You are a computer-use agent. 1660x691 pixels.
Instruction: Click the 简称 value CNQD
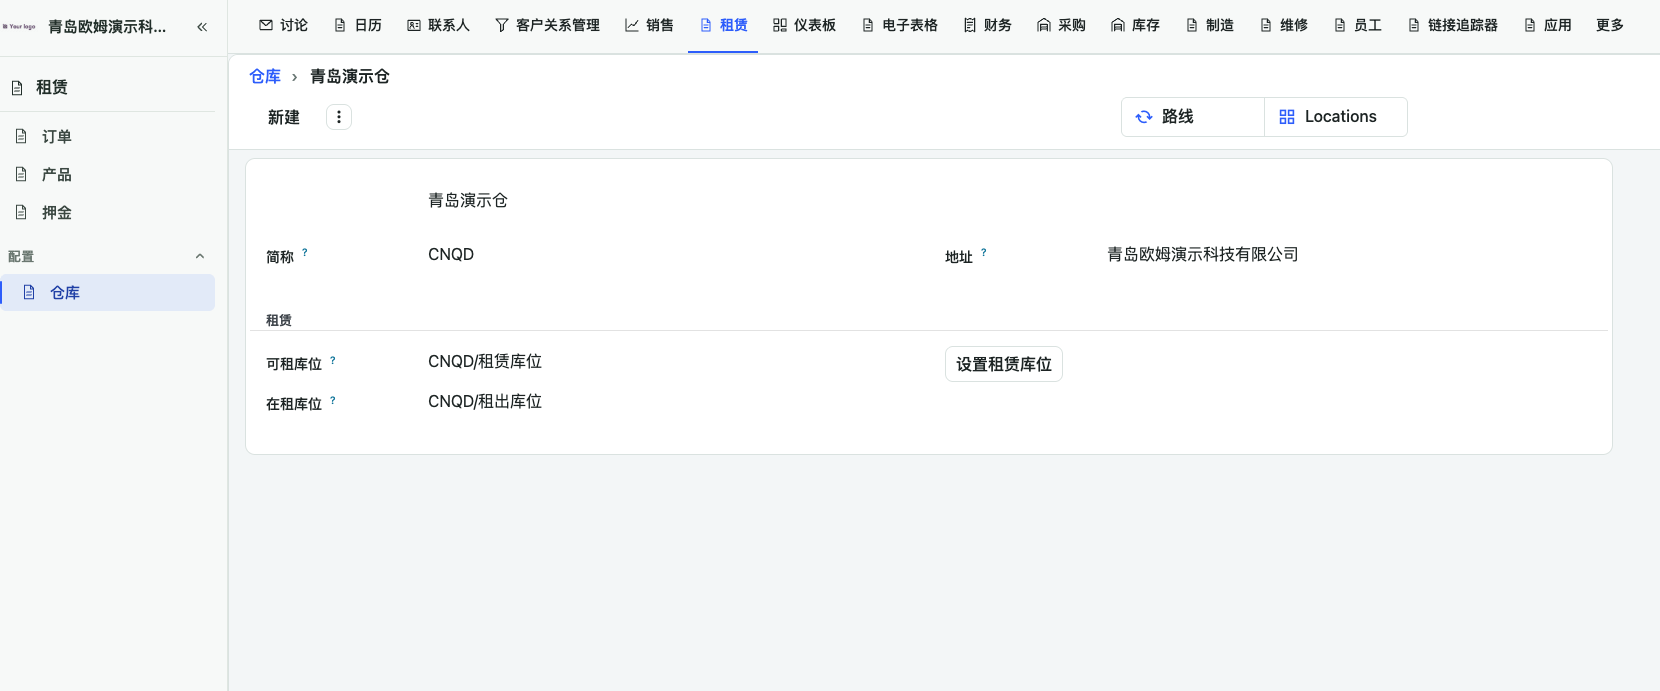451,254
